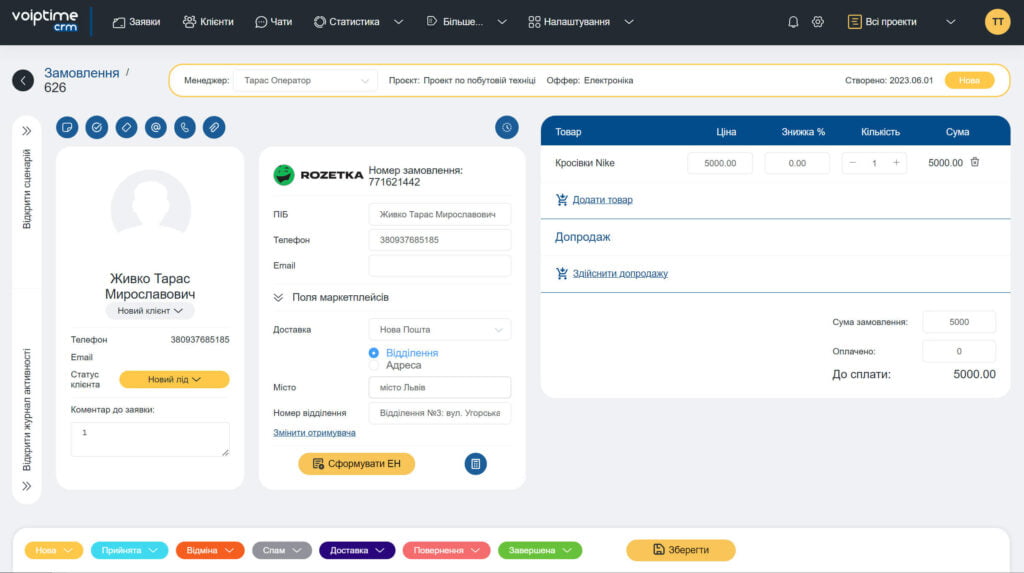The width and height of the screenshot is (1024, 573).
Task: Expand the Налаштування menu
Action: click(x=581, y=22)
